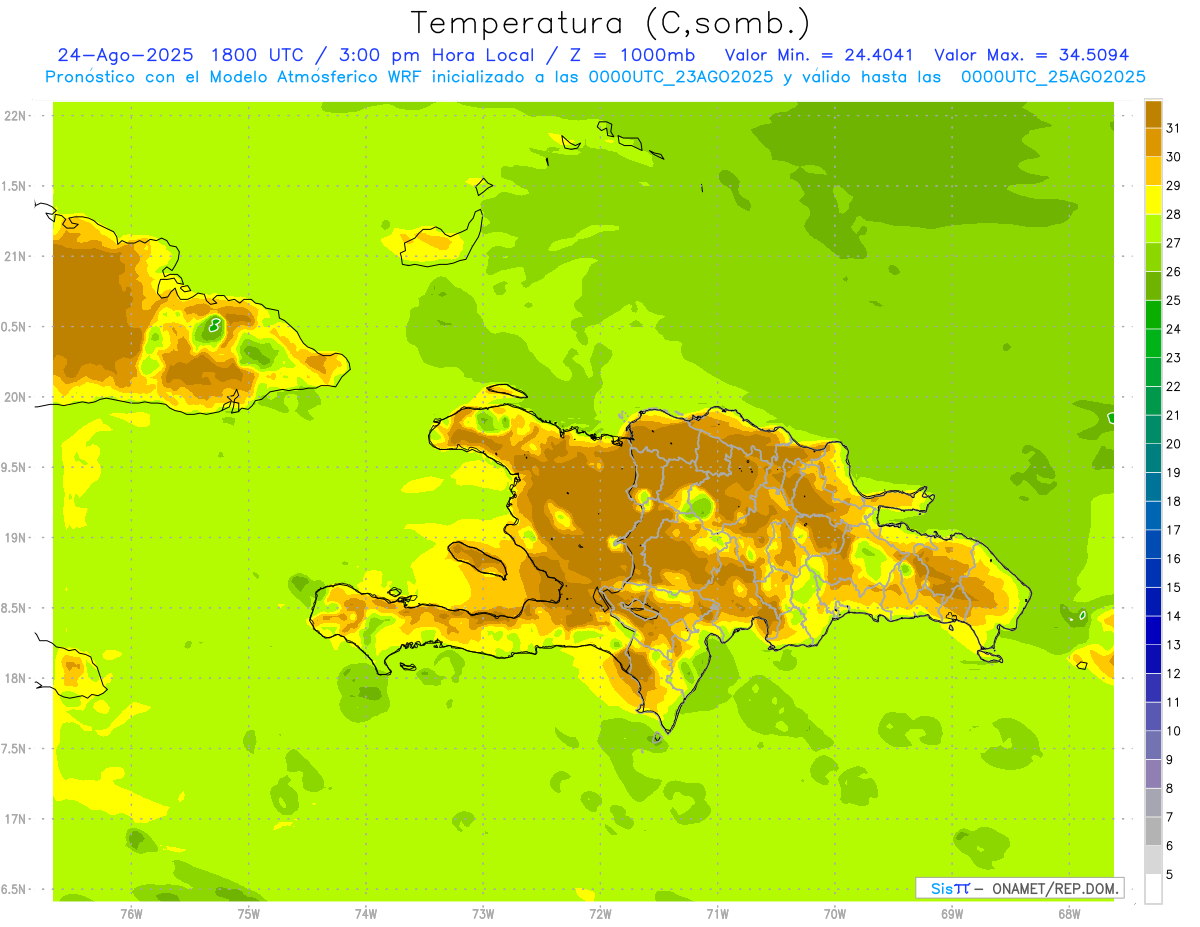Viewport: 1200px width, 927px height.
Task: Click the colorbar label "10"
Action: pyautogui.click(x=1174, y=731)
